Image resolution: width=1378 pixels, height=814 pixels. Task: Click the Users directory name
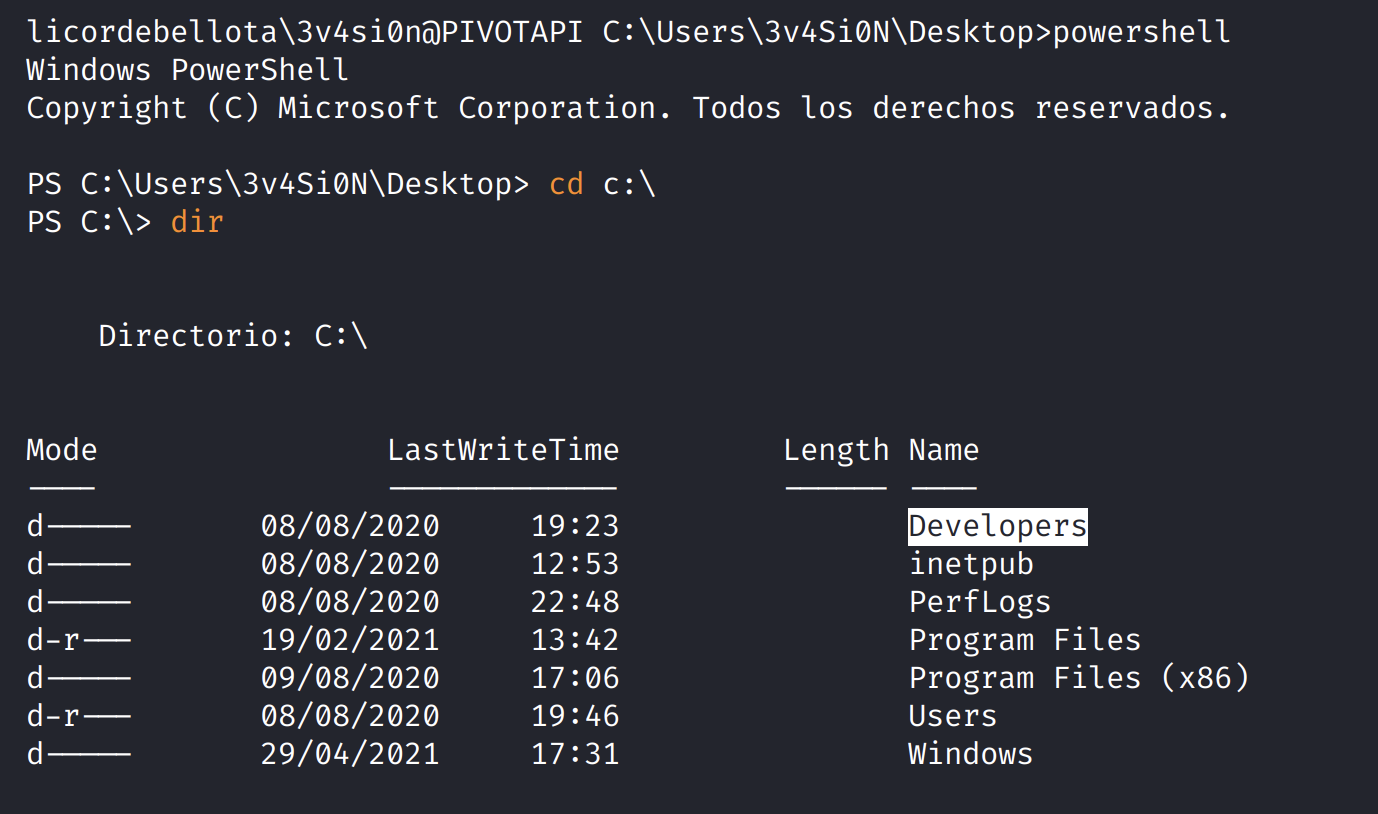[x=952, y=716]
